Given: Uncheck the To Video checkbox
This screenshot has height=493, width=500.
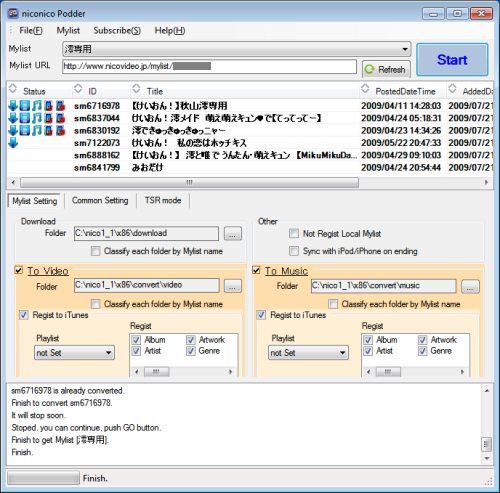Looking at the screenshot, I should (x=19, y=270).
